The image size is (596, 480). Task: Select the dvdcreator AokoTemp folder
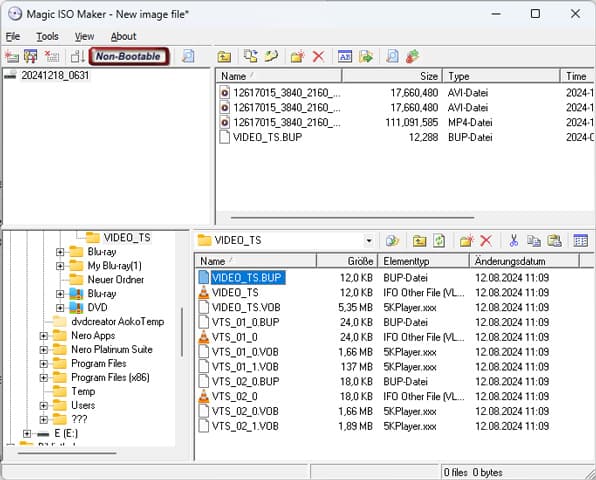pyautogui.click(x=117, y=322)
